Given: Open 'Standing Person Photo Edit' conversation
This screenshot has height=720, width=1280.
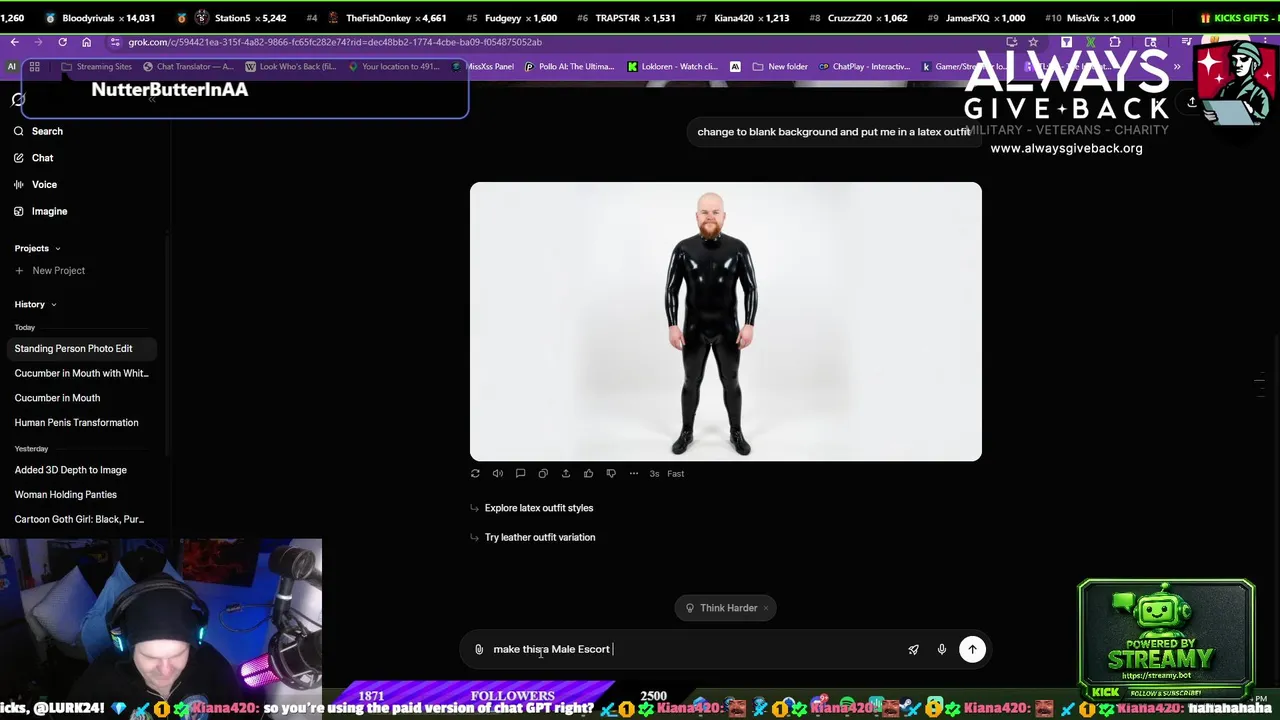Looking at the screenshot, I should [82, 349].
